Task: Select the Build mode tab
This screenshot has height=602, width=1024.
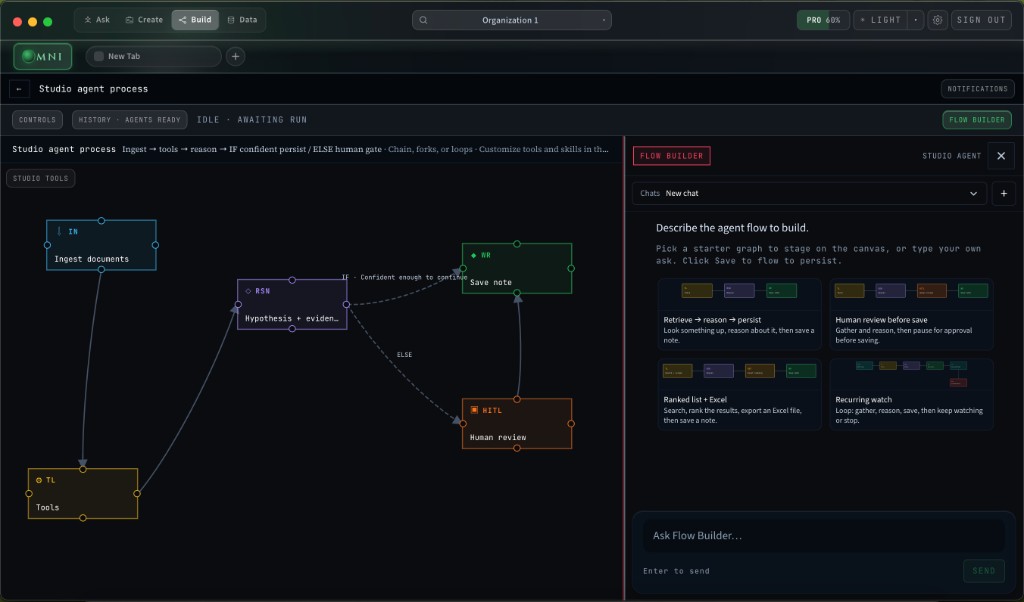Action: 195,20
